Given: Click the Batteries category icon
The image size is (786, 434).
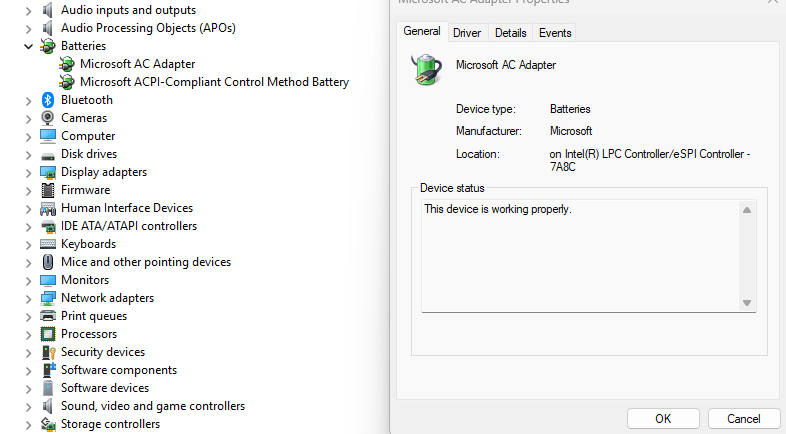Looking at the screenshot, I should 48,46.
